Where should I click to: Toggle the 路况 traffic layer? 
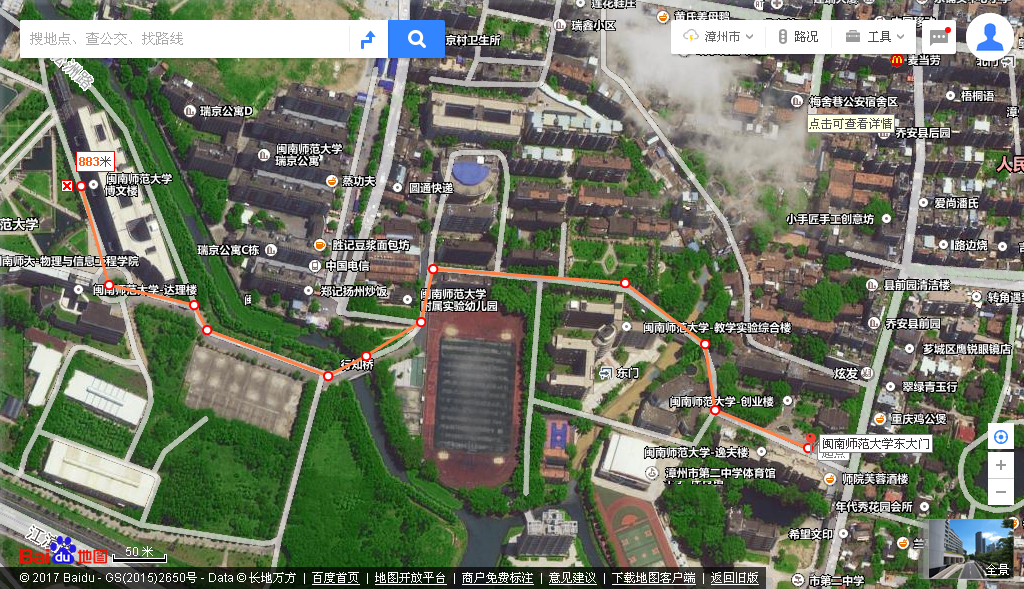(x=797, y=37)
